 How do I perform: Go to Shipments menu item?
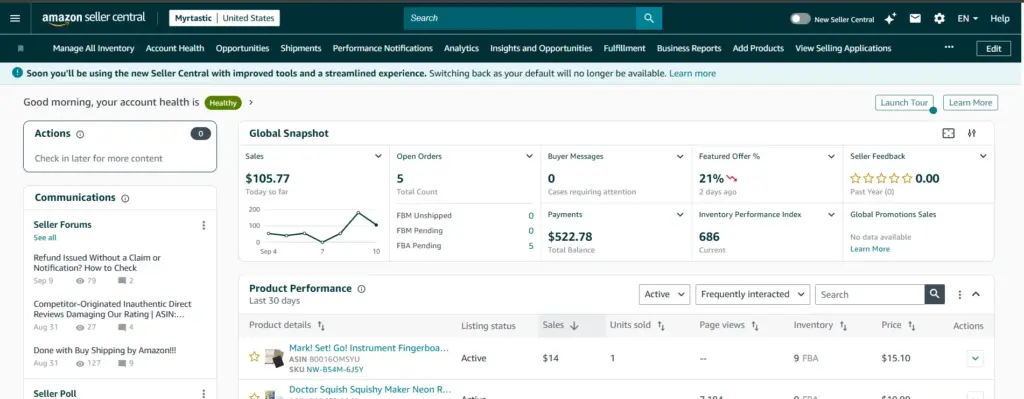(x=301, y=48)
